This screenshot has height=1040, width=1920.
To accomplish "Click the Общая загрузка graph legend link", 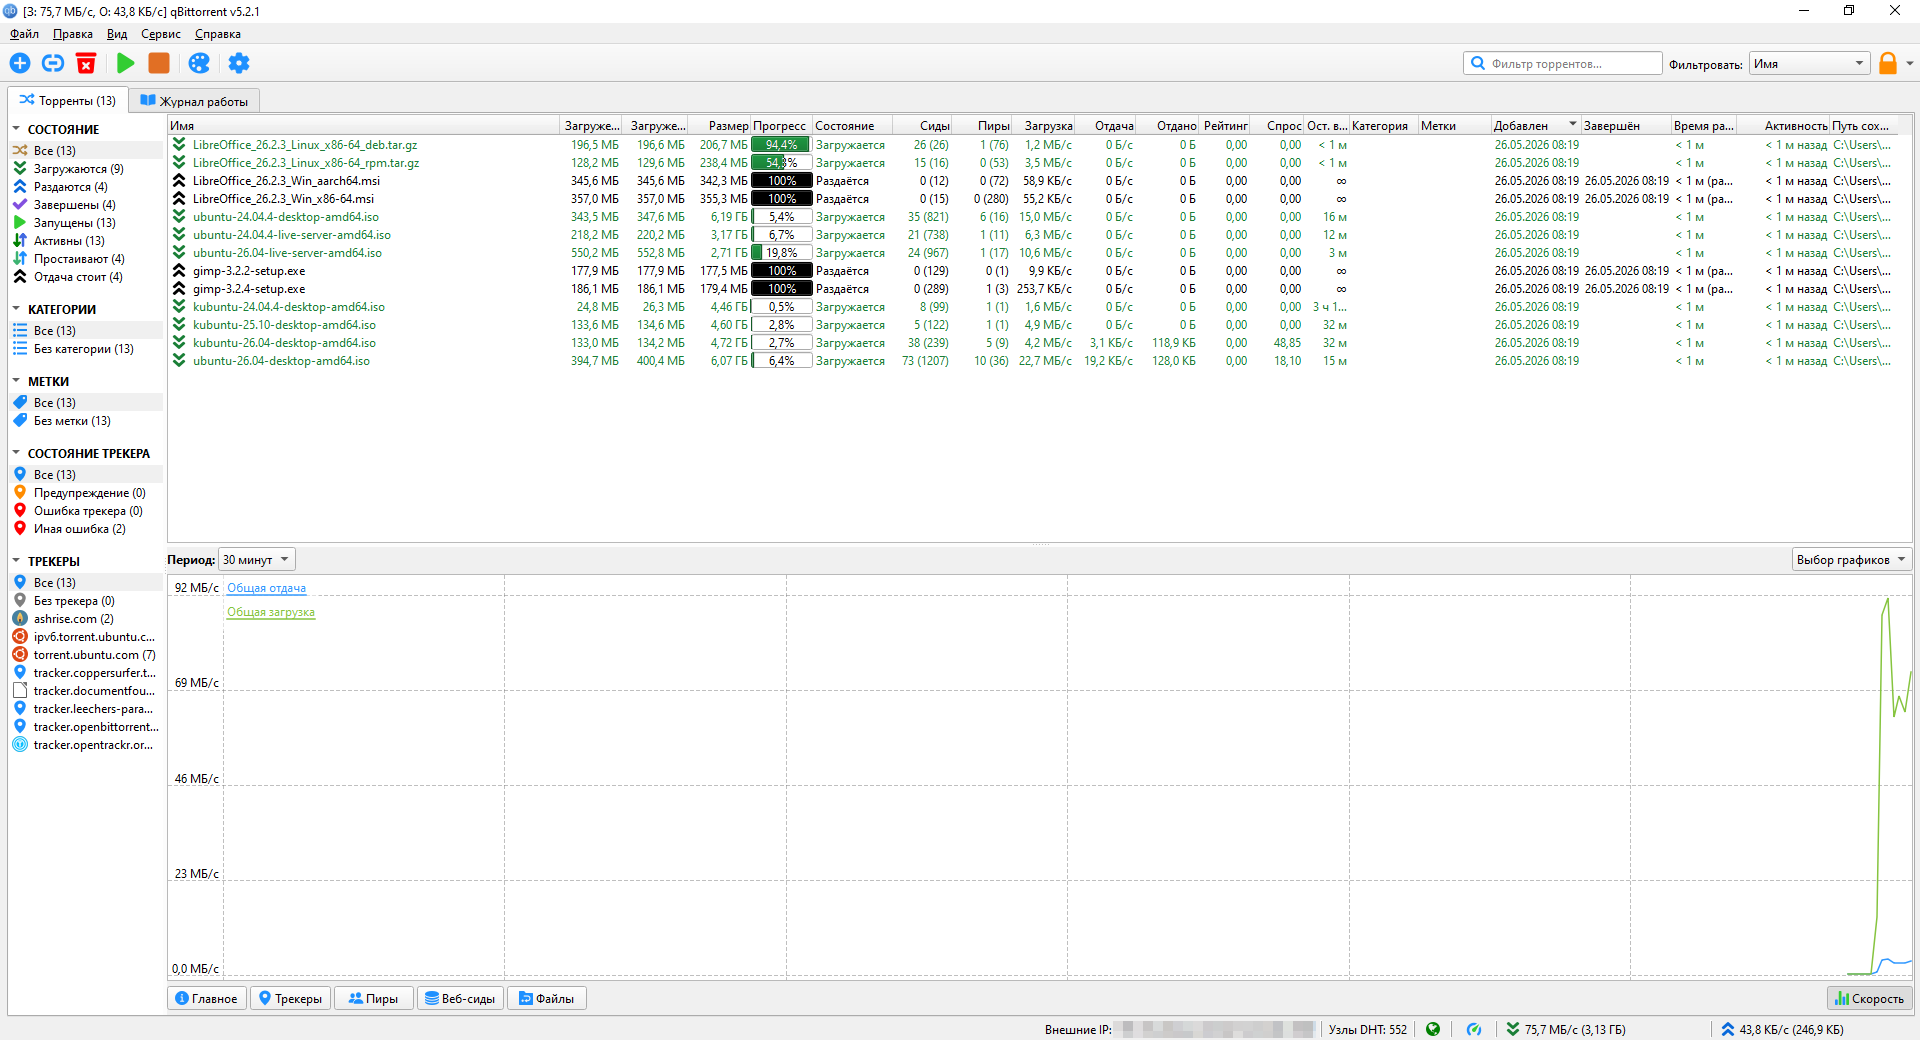I will tap(271, 612).
